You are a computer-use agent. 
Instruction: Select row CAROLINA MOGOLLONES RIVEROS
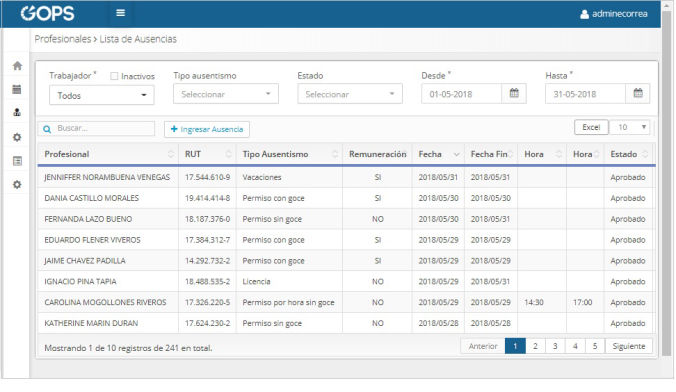(347, 302)
